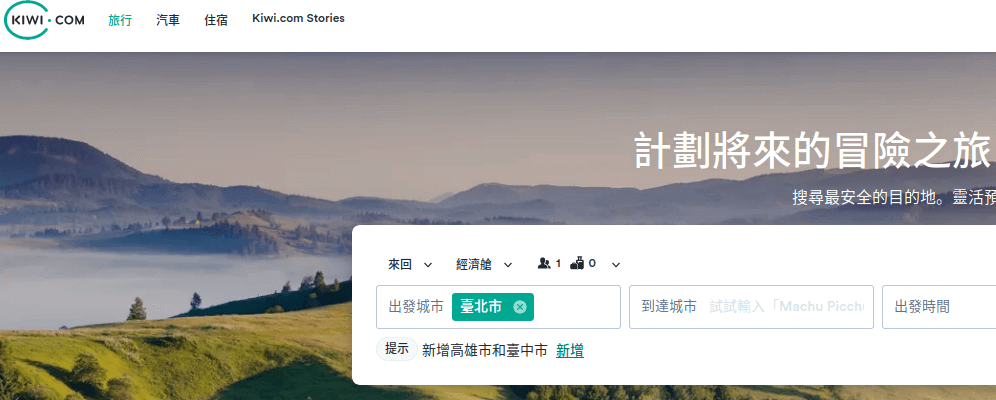Click the 提示 hint badge
Screen dimensions: 996x400
coord(397,349)
